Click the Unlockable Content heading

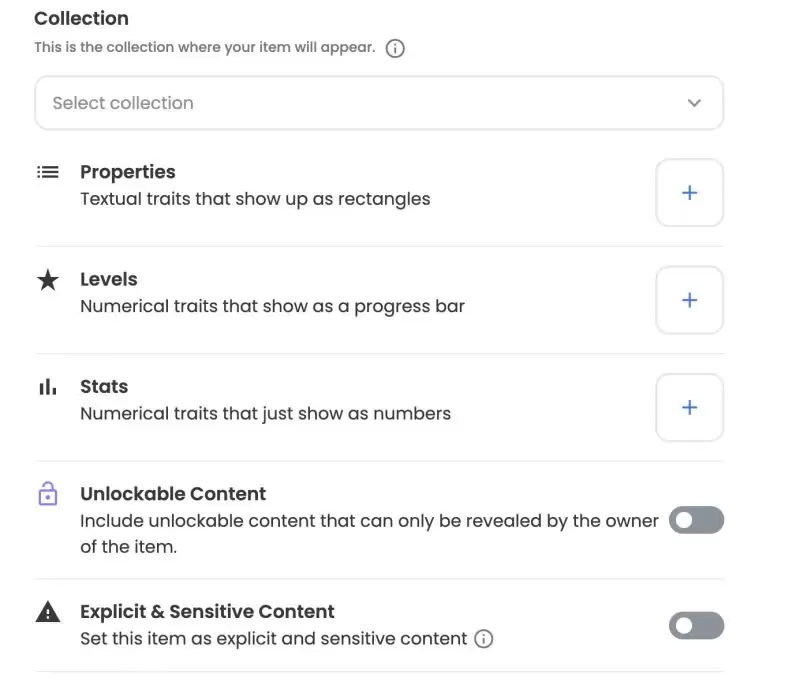point(173,494)
